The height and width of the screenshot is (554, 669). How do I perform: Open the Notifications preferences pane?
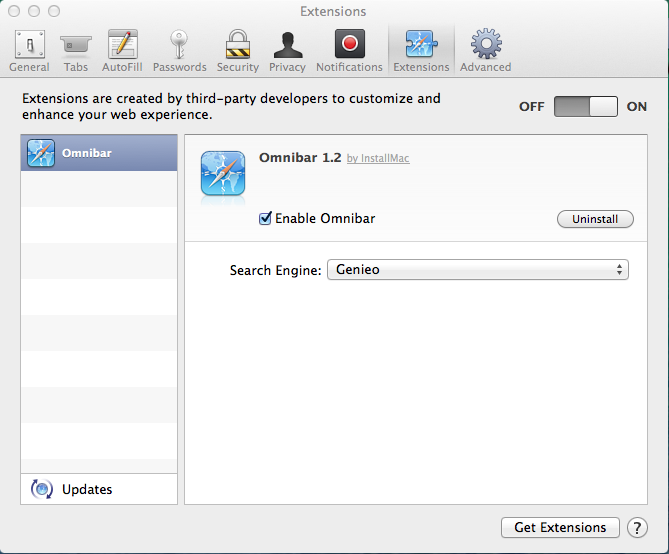pyautogui.click(x=349, y=51)
